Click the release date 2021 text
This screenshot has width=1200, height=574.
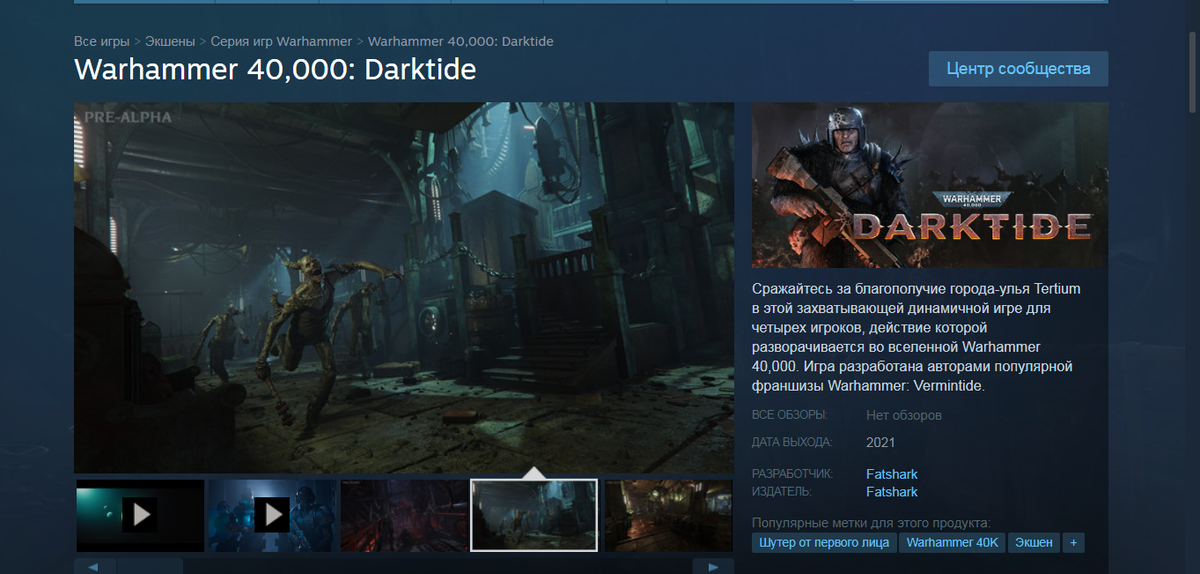point(880,442)
